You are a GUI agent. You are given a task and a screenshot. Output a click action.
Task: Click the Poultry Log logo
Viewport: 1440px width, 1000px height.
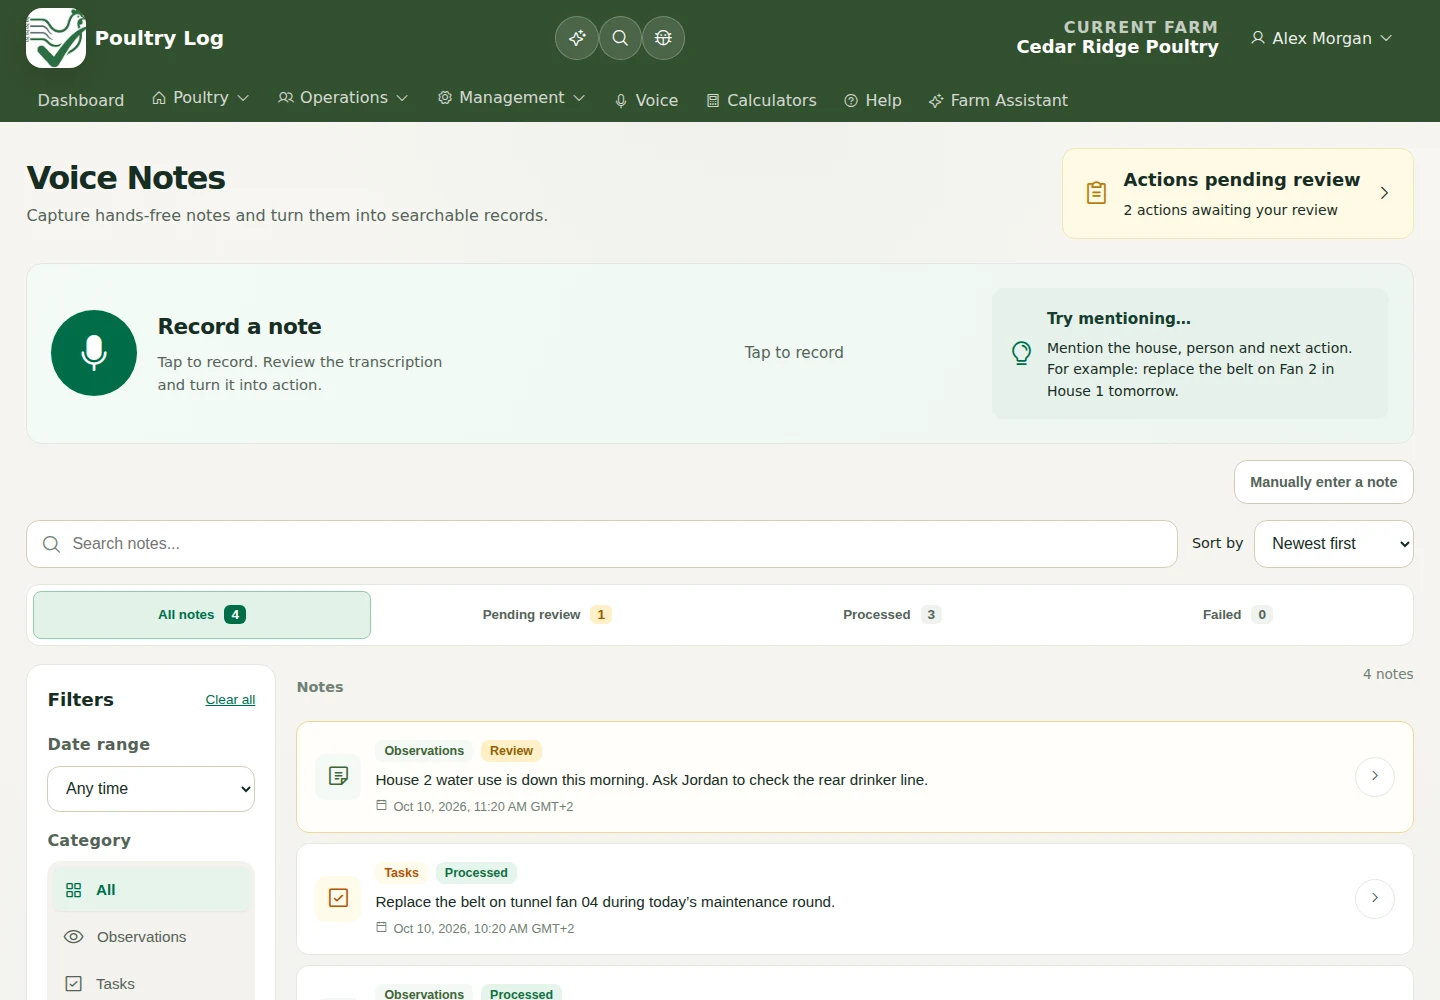coord(56,38)
